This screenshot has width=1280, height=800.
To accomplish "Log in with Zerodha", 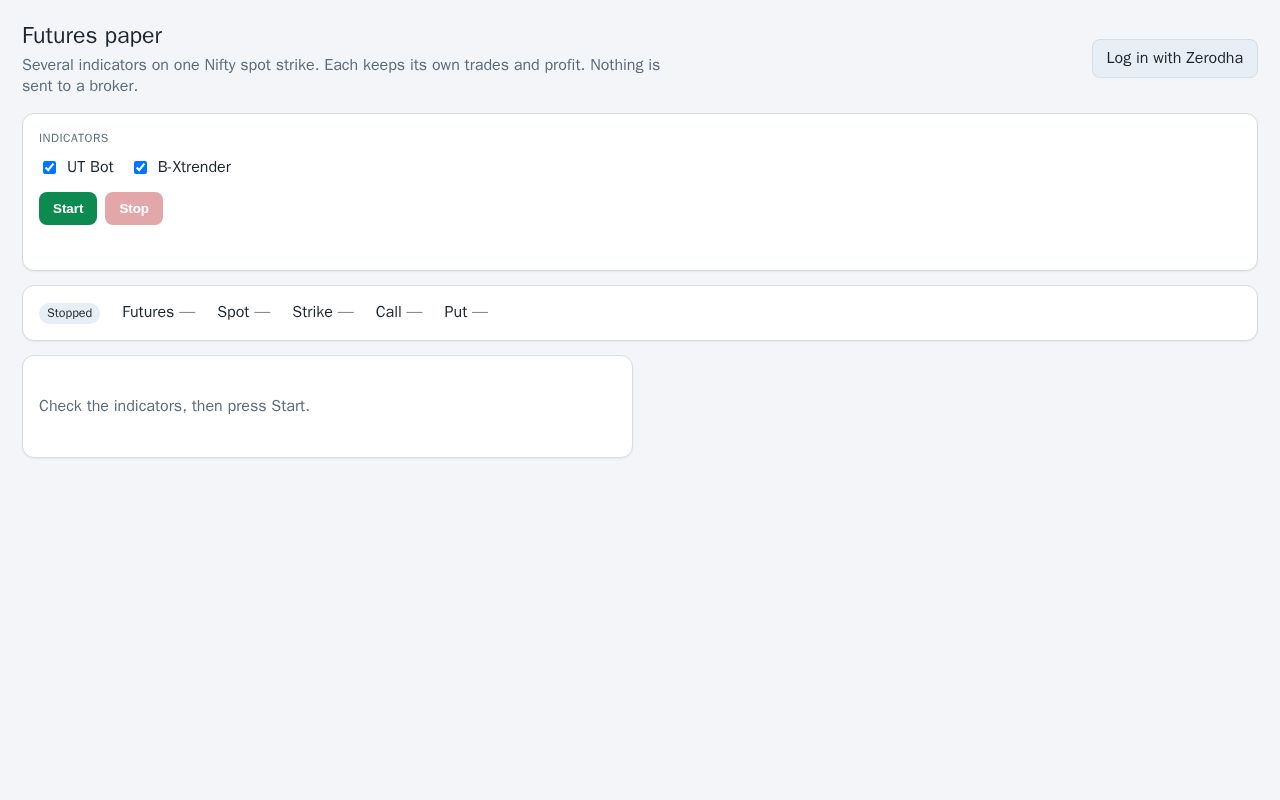I will pos(1174,58).
